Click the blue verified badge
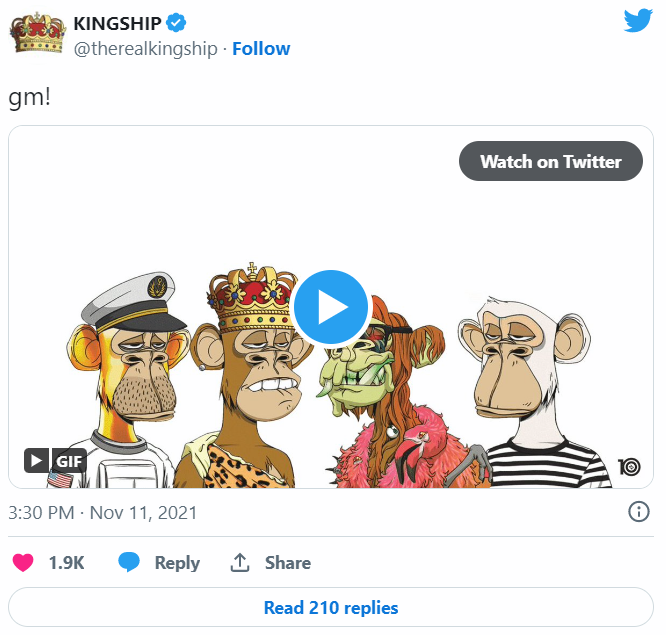The height and width of the screenshot is (635, 666). pyautogui.click(x=174, y=22)
